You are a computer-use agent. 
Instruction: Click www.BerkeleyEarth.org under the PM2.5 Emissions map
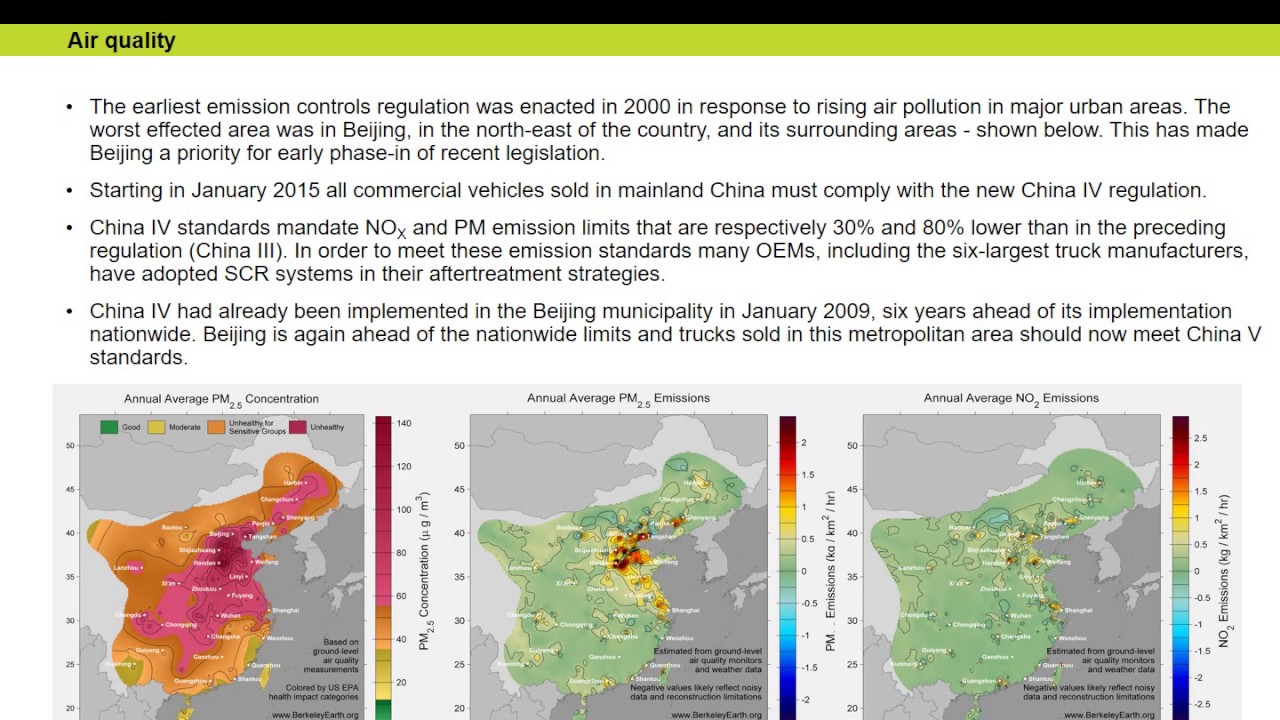716,715
